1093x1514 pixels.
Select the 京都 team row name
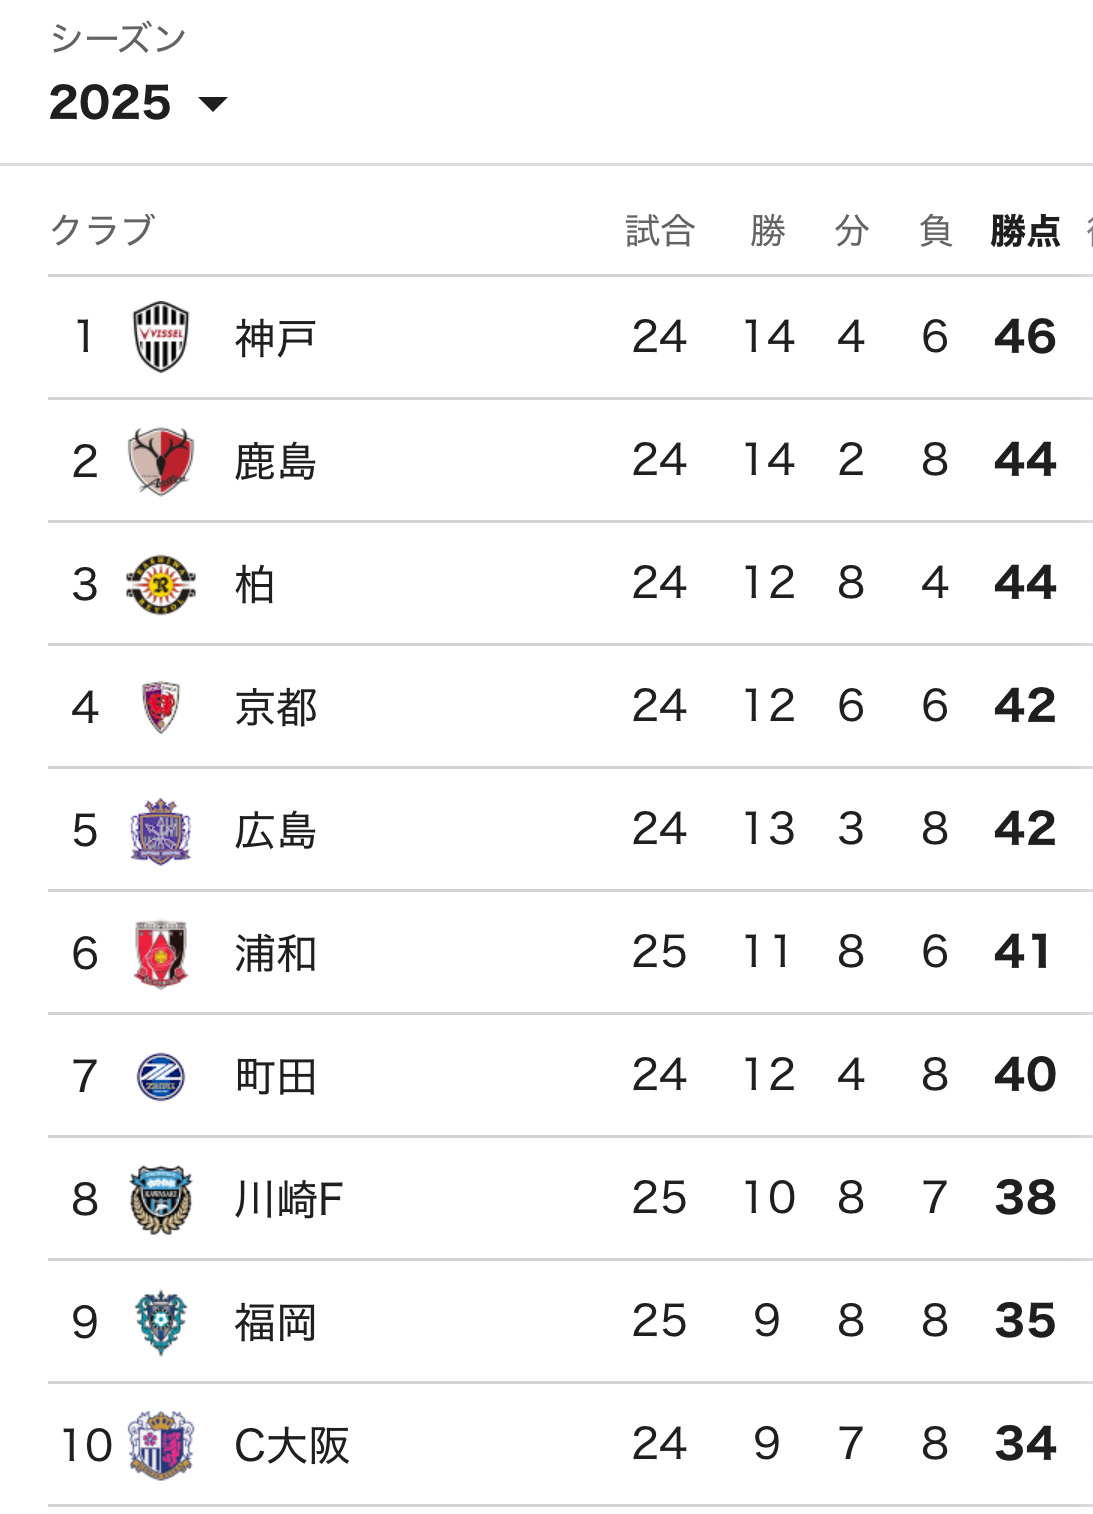click(x=275, y=707)
